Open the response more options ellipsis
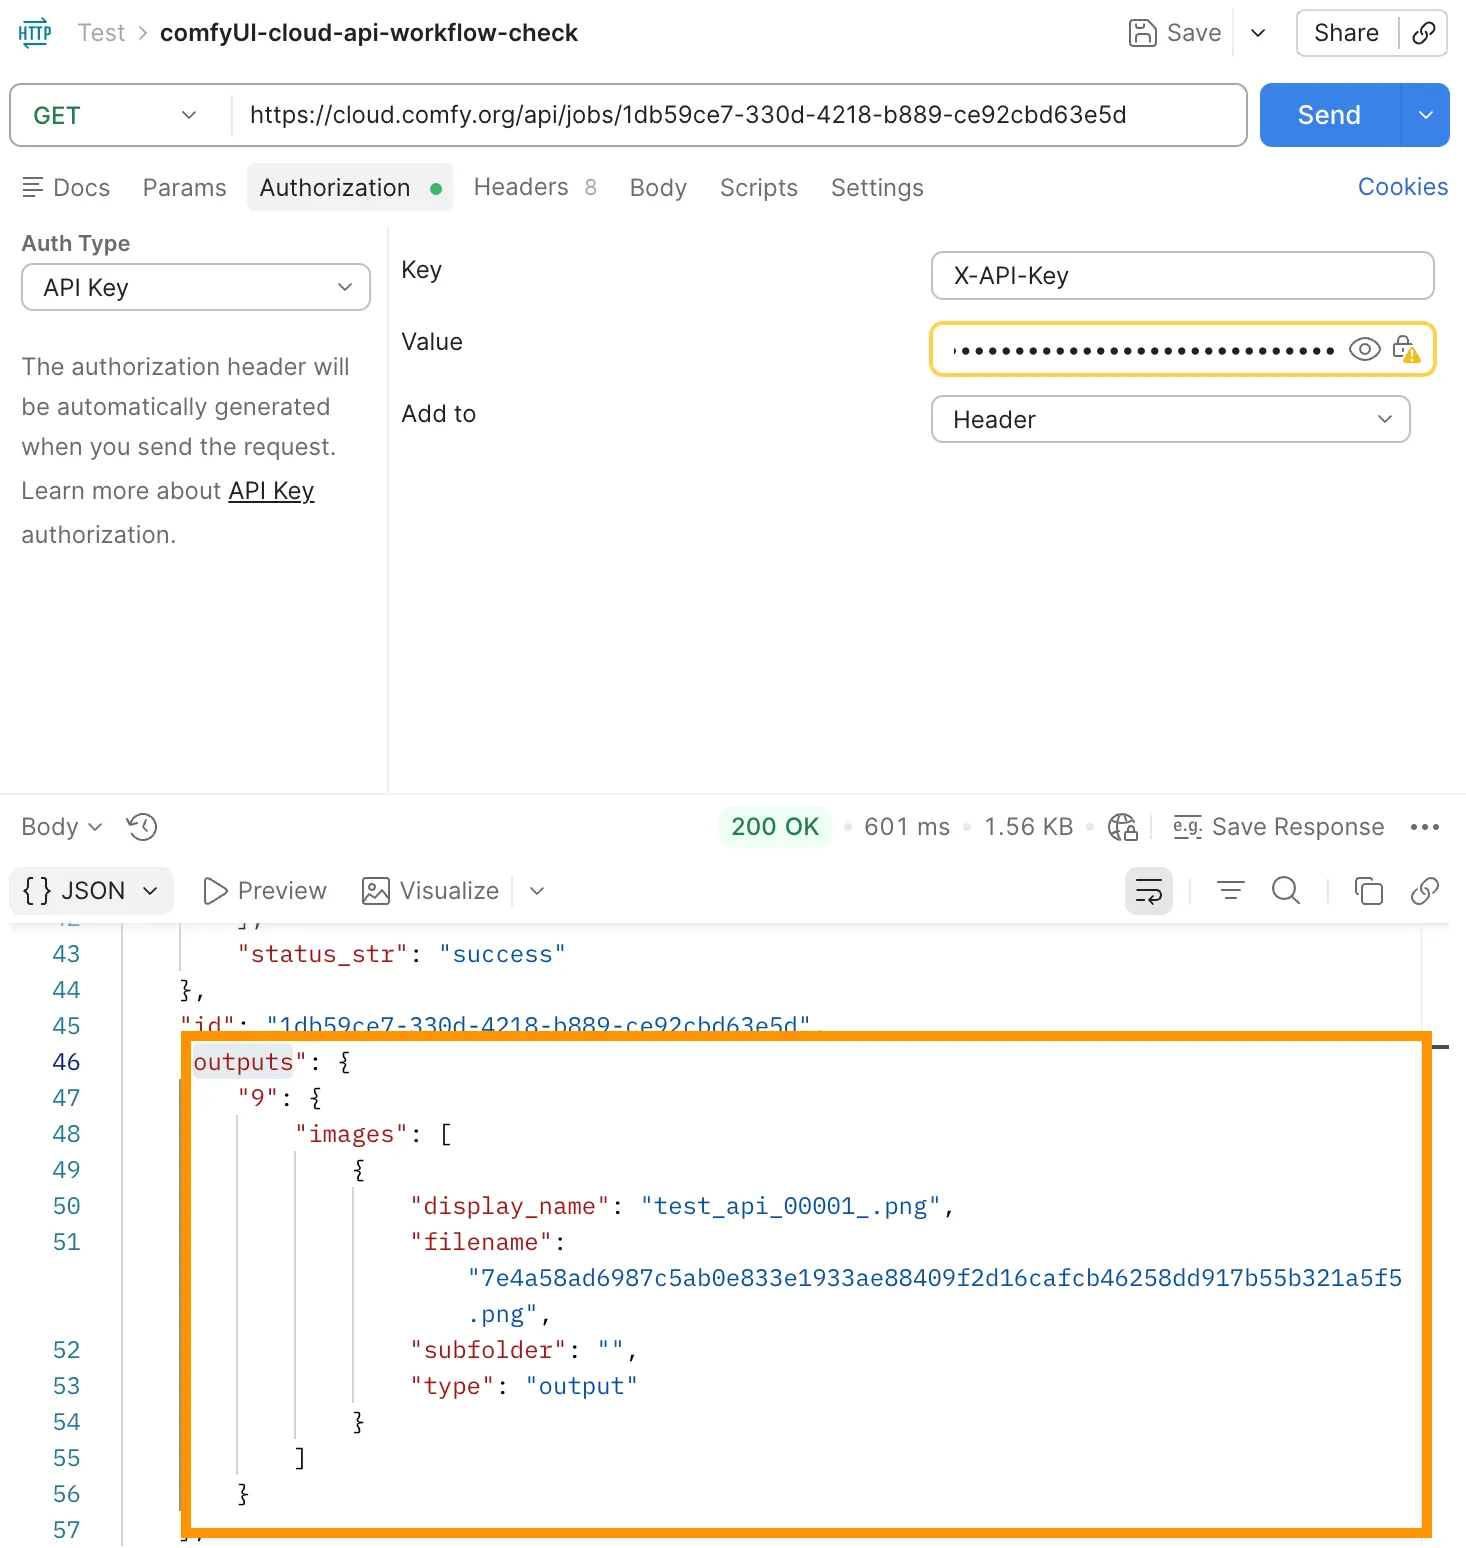The image size is (1466, 1548). point(1424,826)
